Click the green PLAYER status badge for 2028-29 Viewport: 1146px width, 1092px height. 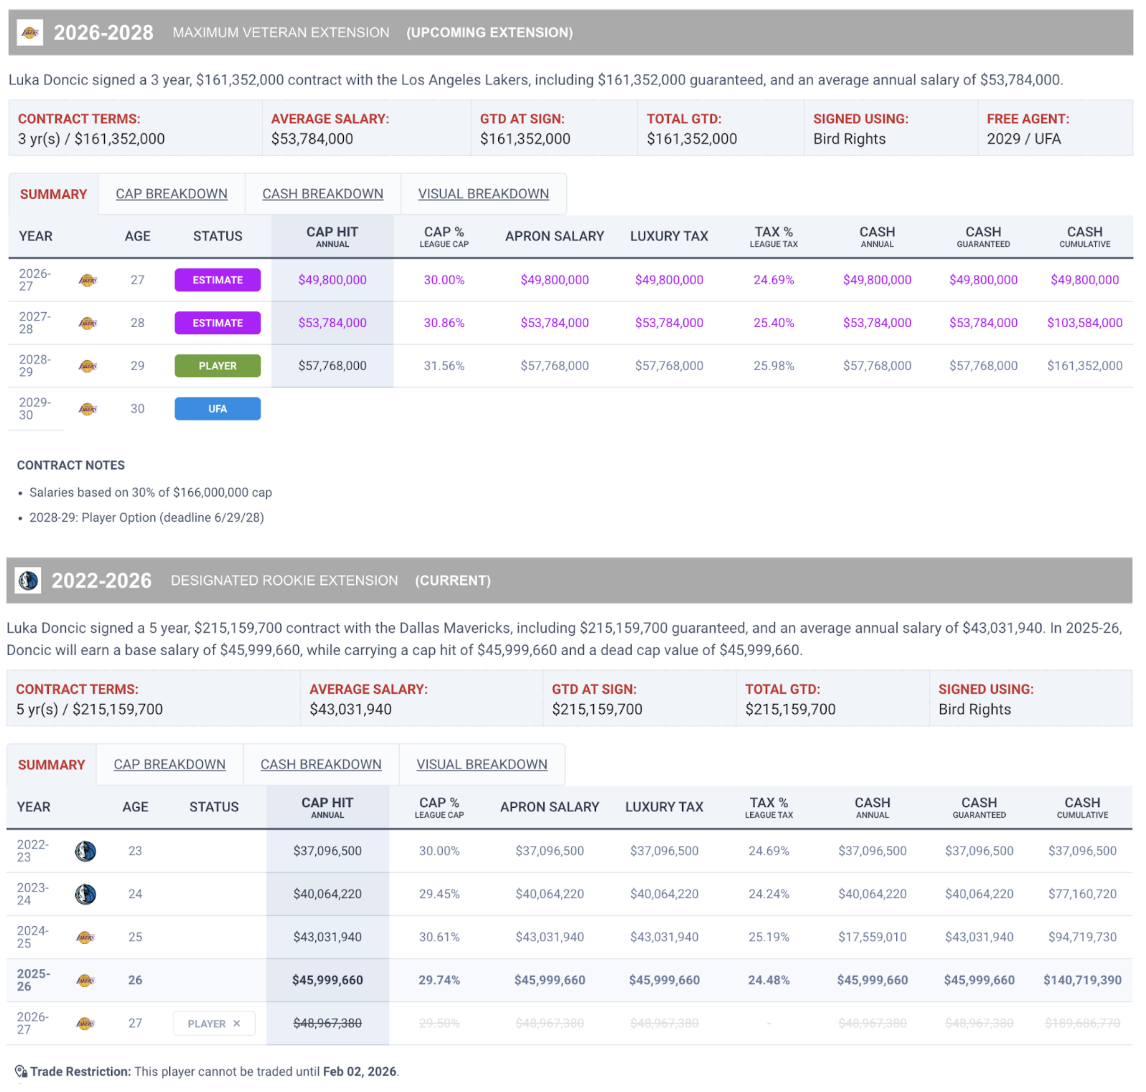pyautogui.click(x=217, y=366)
